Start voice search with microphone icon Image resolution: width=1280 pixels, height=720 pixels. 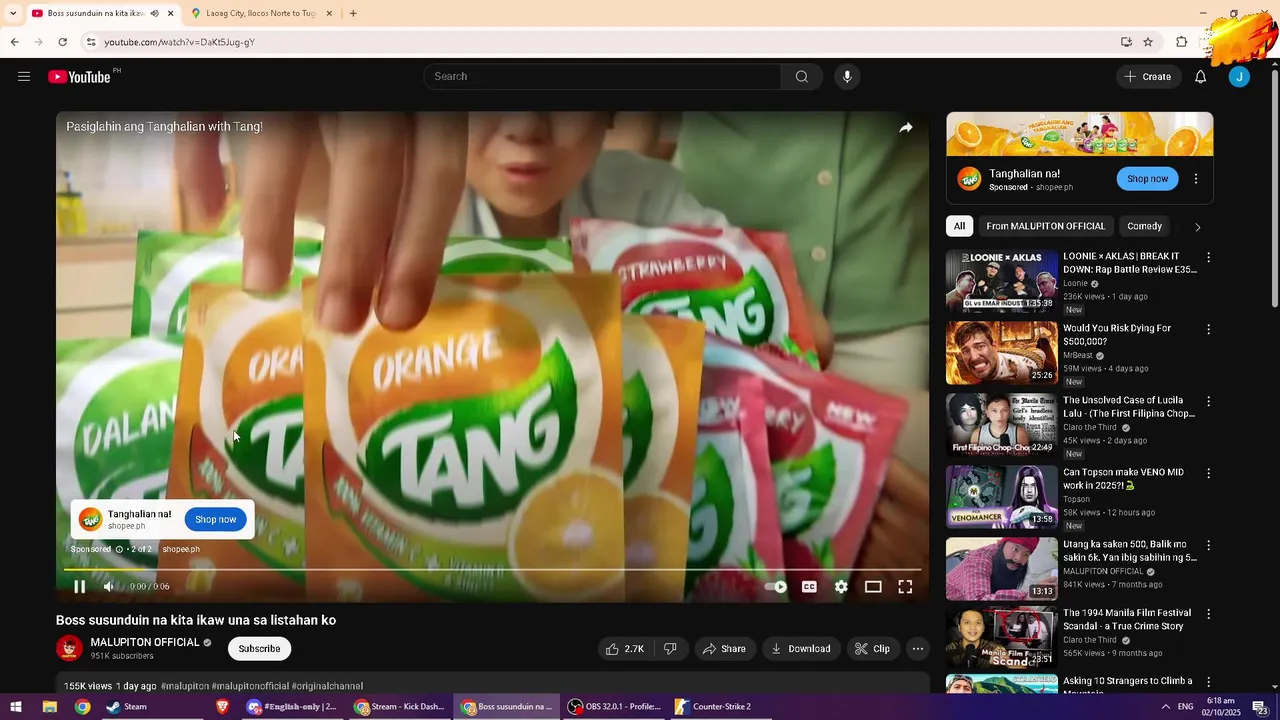[847, 77]
